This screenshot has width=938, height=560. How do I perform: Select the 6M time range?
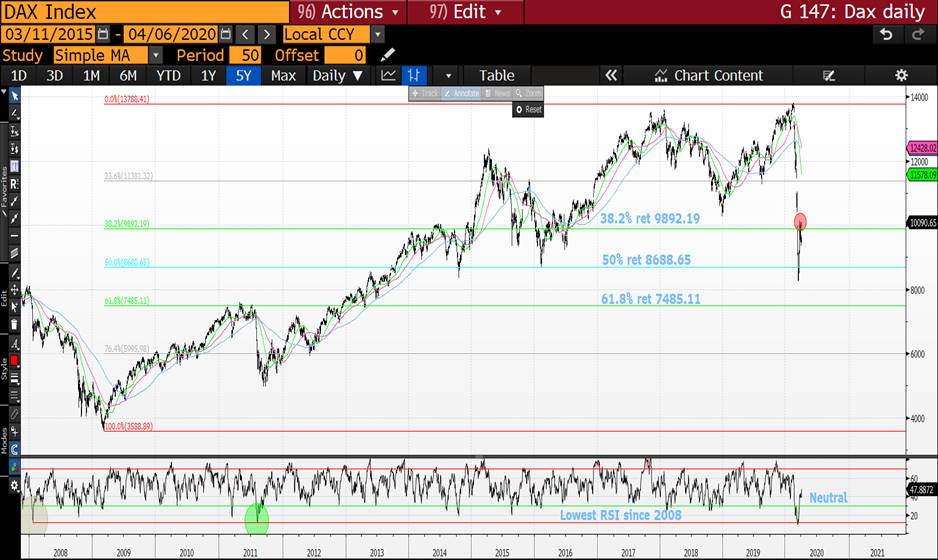(x=127, y=75)
